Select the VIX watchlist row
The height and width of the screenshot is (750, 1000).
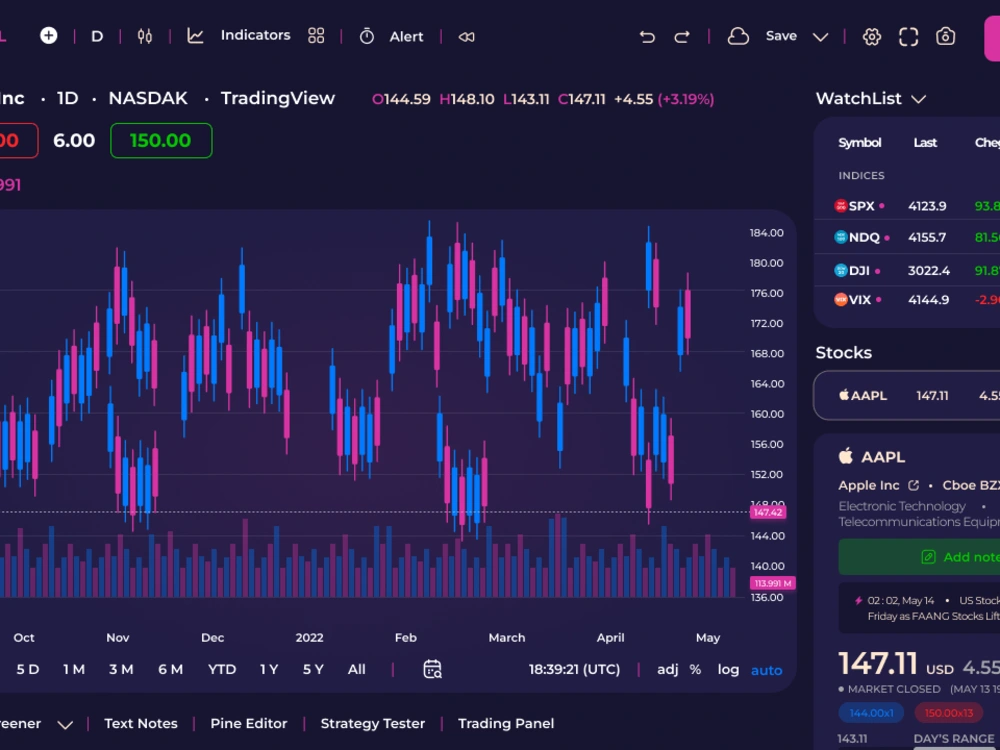click(x=907, y=299)
